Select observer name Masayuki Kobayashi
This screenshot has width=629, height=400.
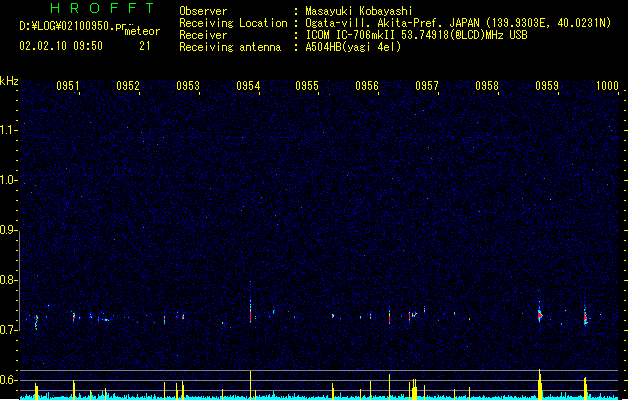(359, 11)
